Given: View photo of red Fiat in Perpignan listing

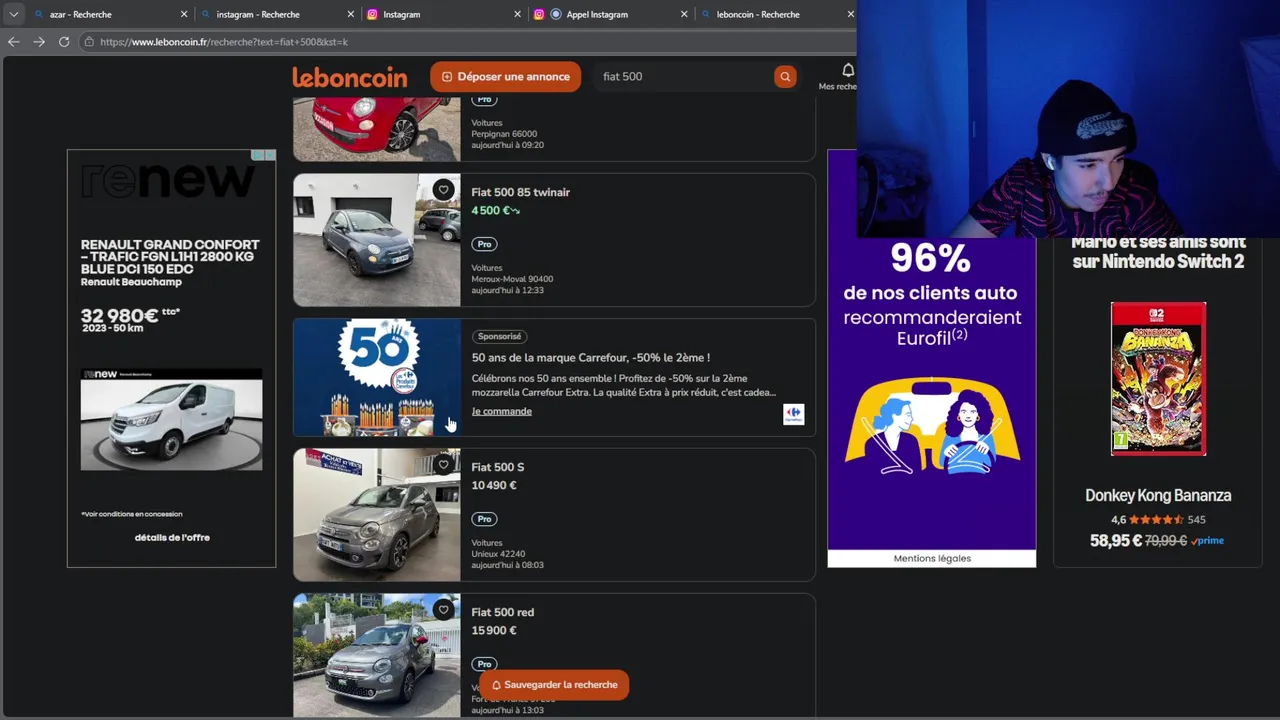Looking at the screenshot, I should click(x=376, y=129).
